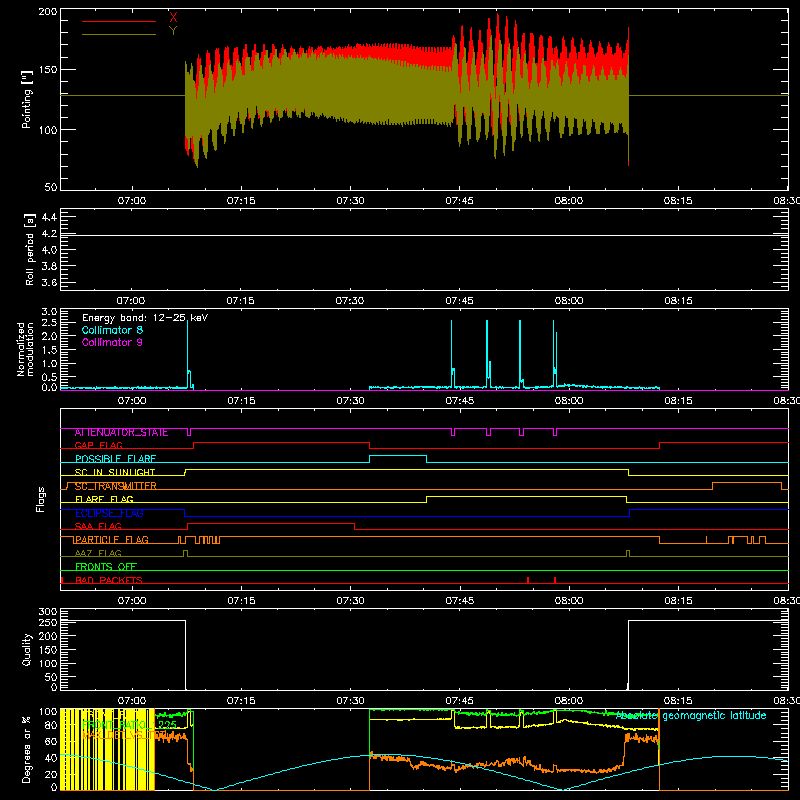
Task: Click the SC_IN_SUNLIGHT label
Action: click(x=115, y=472)
